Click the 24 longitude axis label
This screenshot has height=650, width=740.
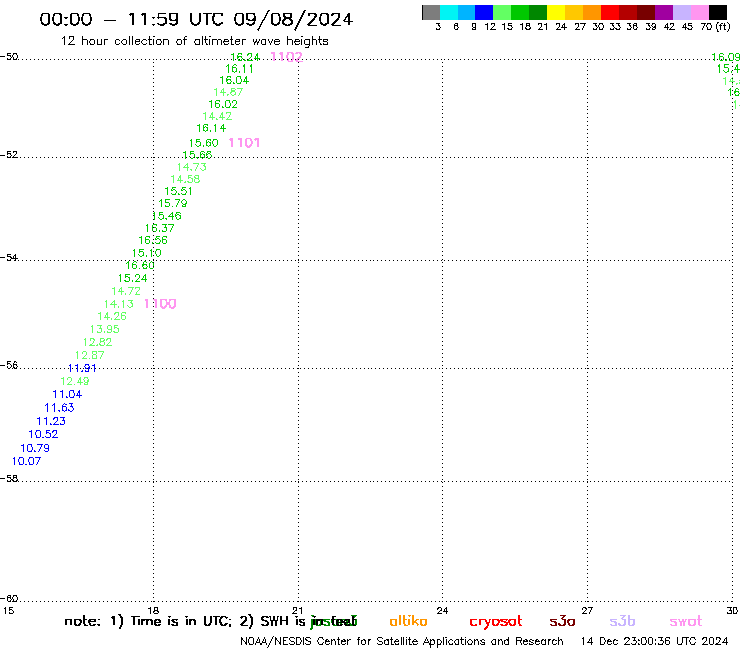(x=442, y=611)
